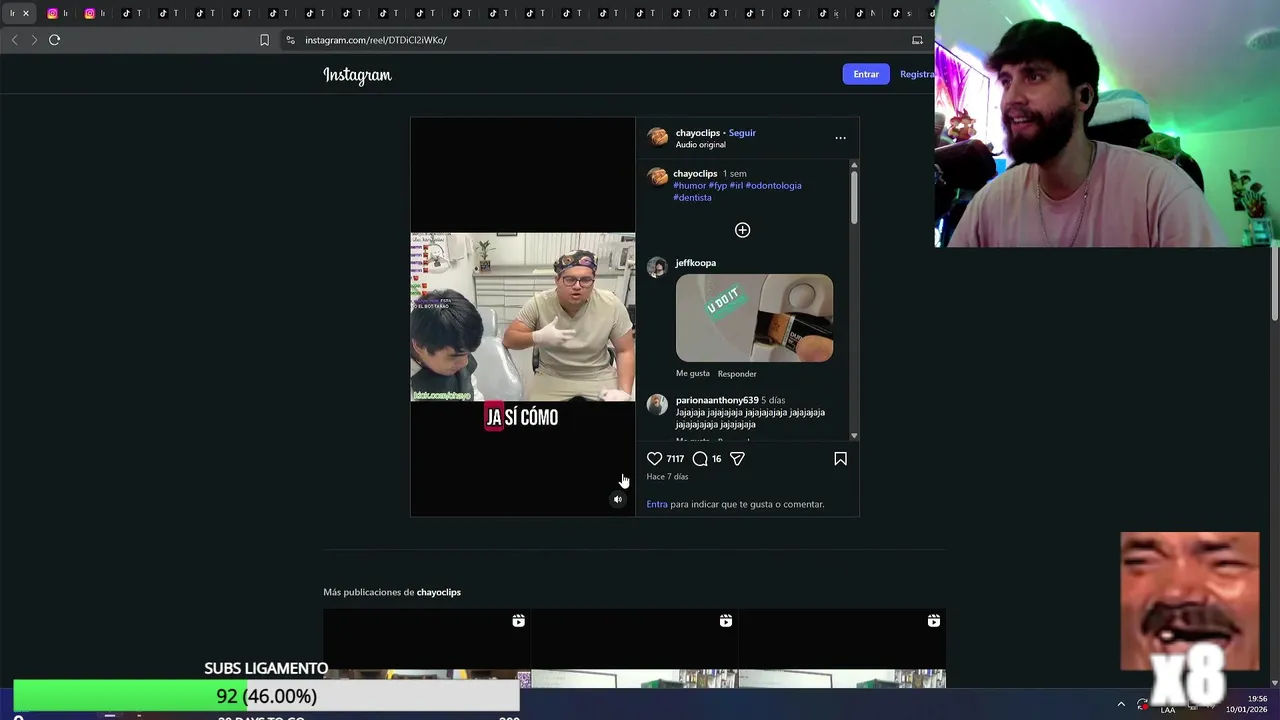
Task: Open site information icon in address bar
Action: [290, 40]
